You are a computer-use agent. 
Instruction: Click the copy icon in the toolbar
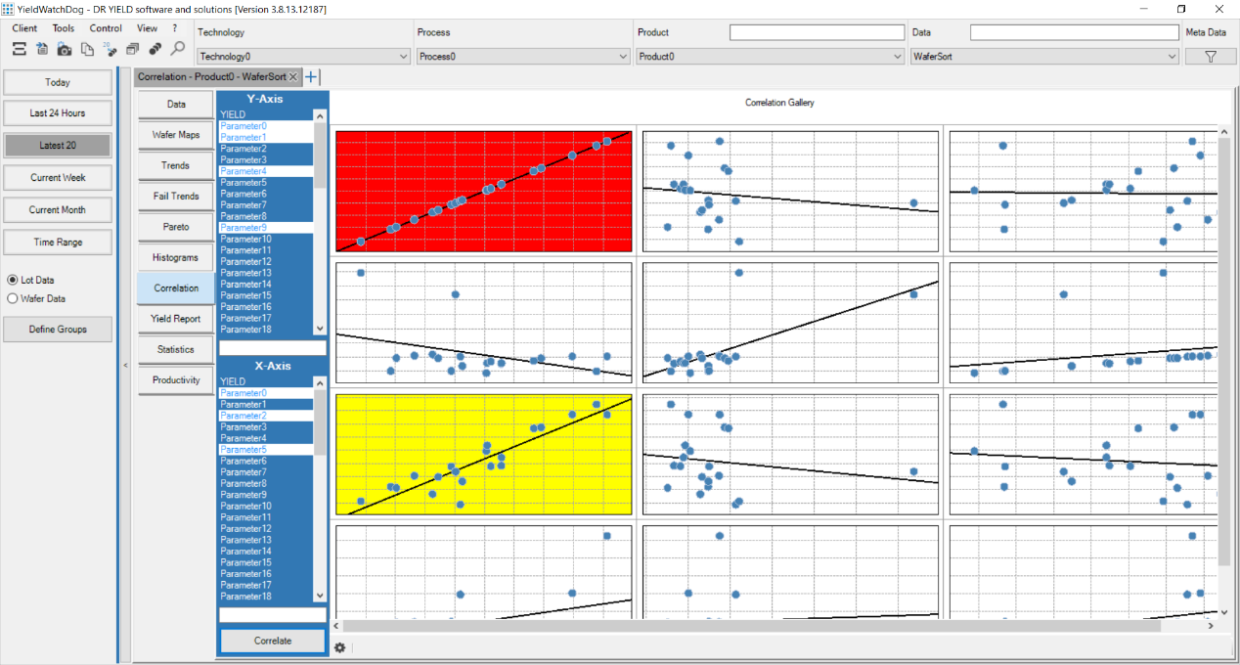pyautogui.click(x=87, y=49)
